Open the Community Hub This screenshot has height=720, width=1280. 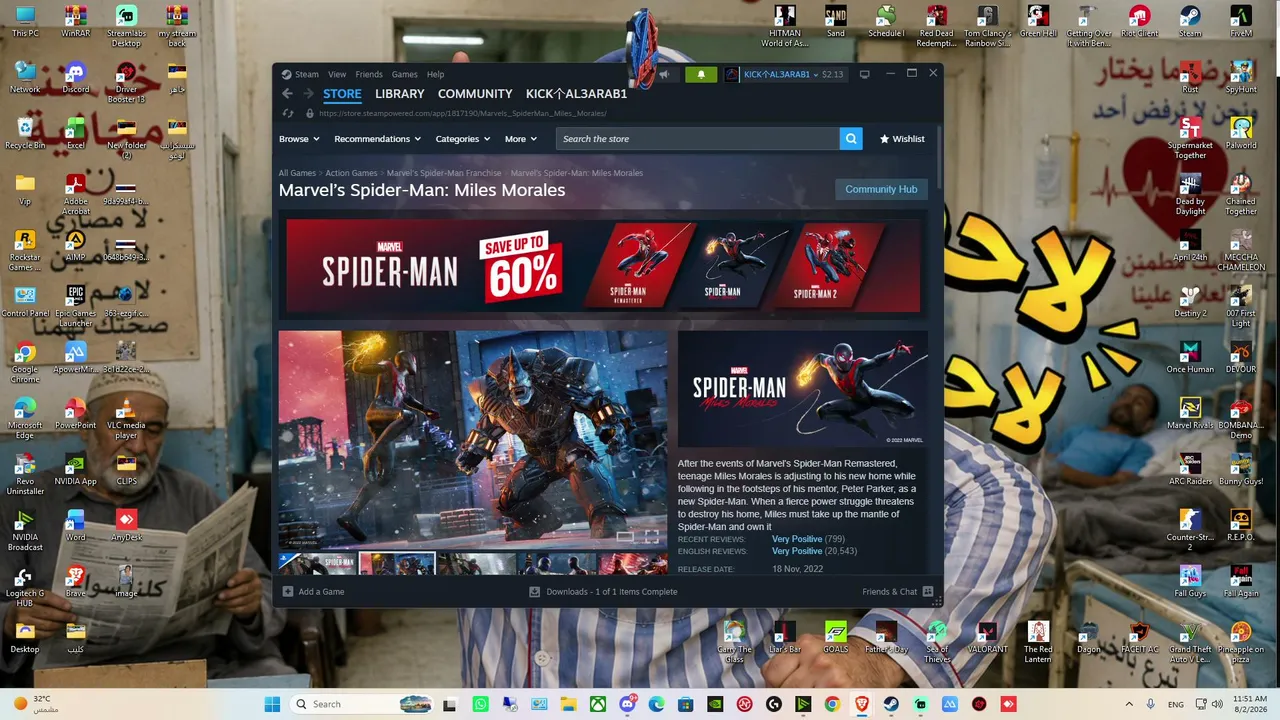pos(881,189)
